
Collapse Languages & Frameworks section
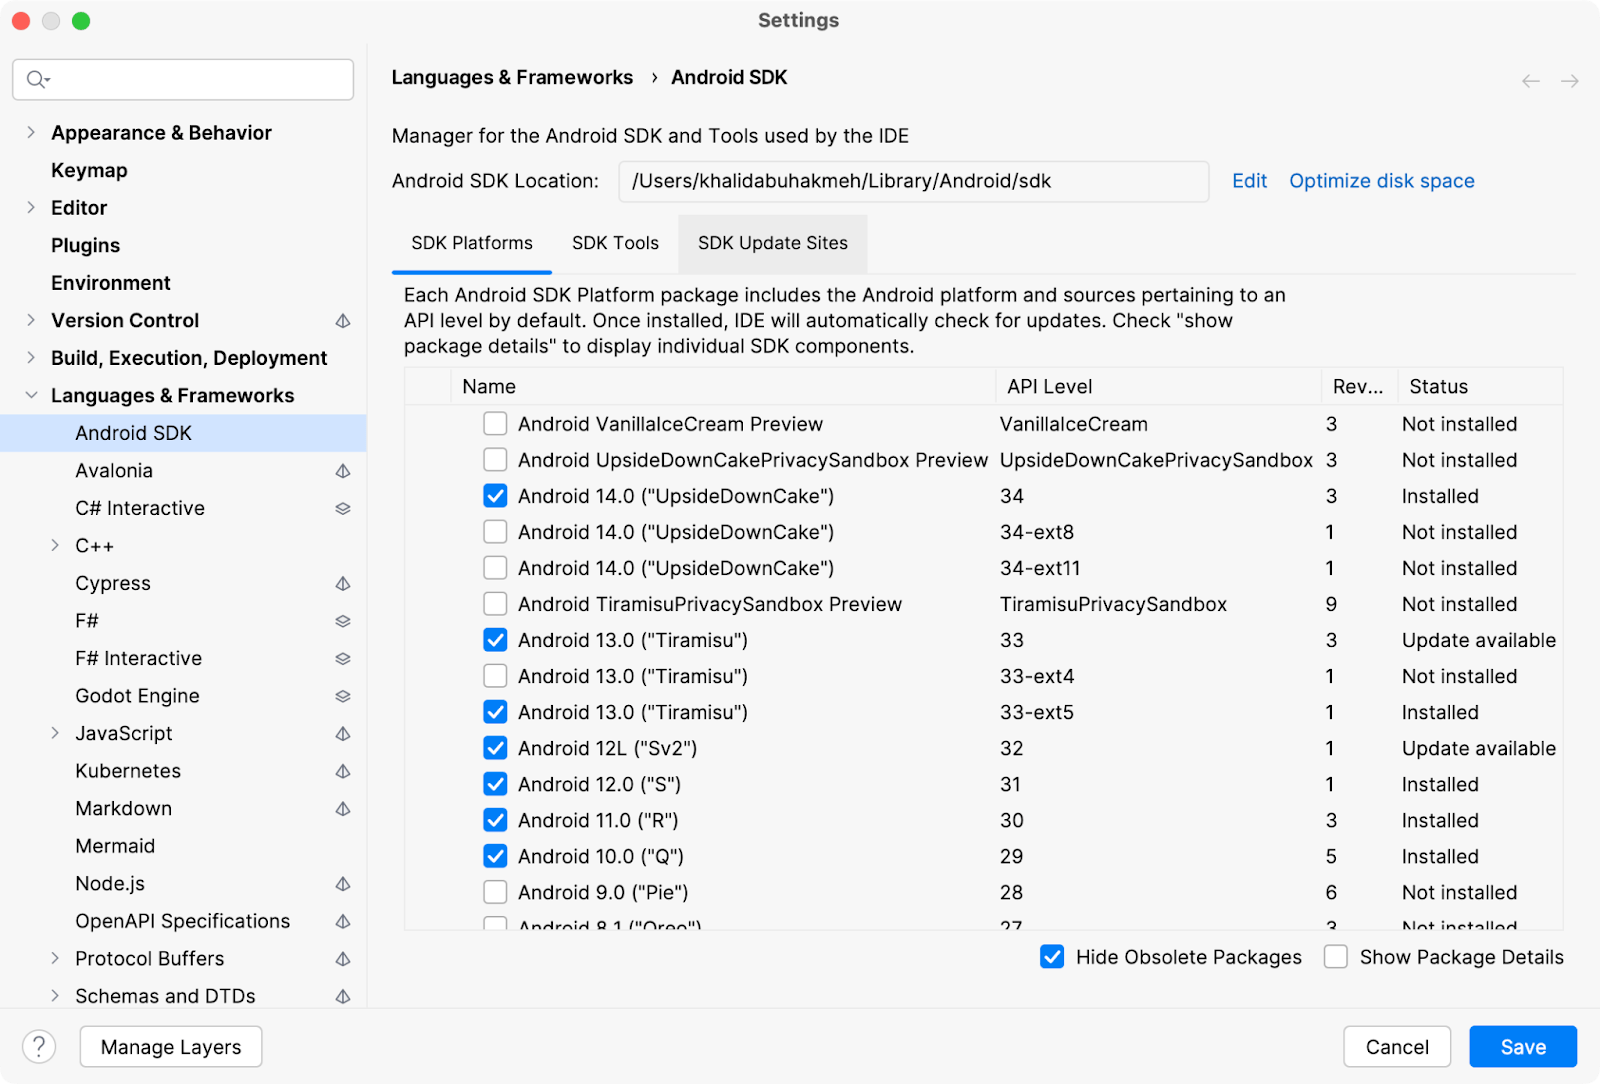pos(31,396)
